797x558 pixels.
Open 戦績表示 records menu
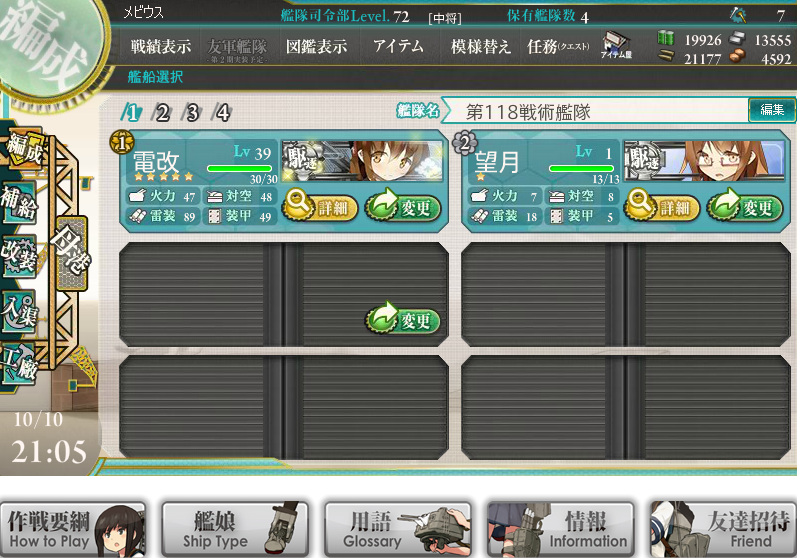tap(161, 46)
